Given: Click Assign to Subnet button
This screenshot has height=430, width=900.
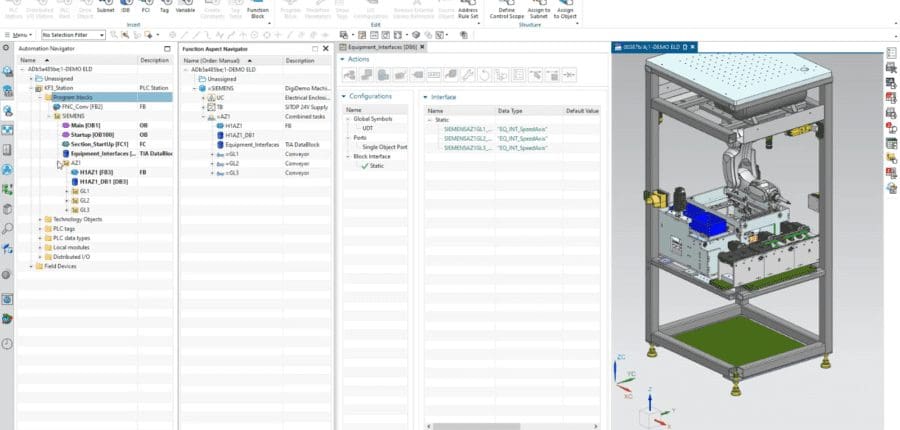Looking at the screenshot, I should 539,9.
